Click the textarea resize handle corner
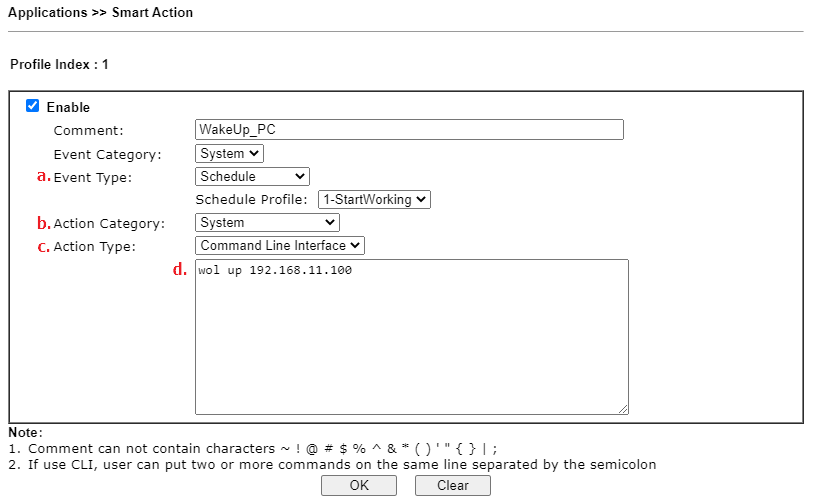This screenshot has width=813, height=503. point(623,409)
